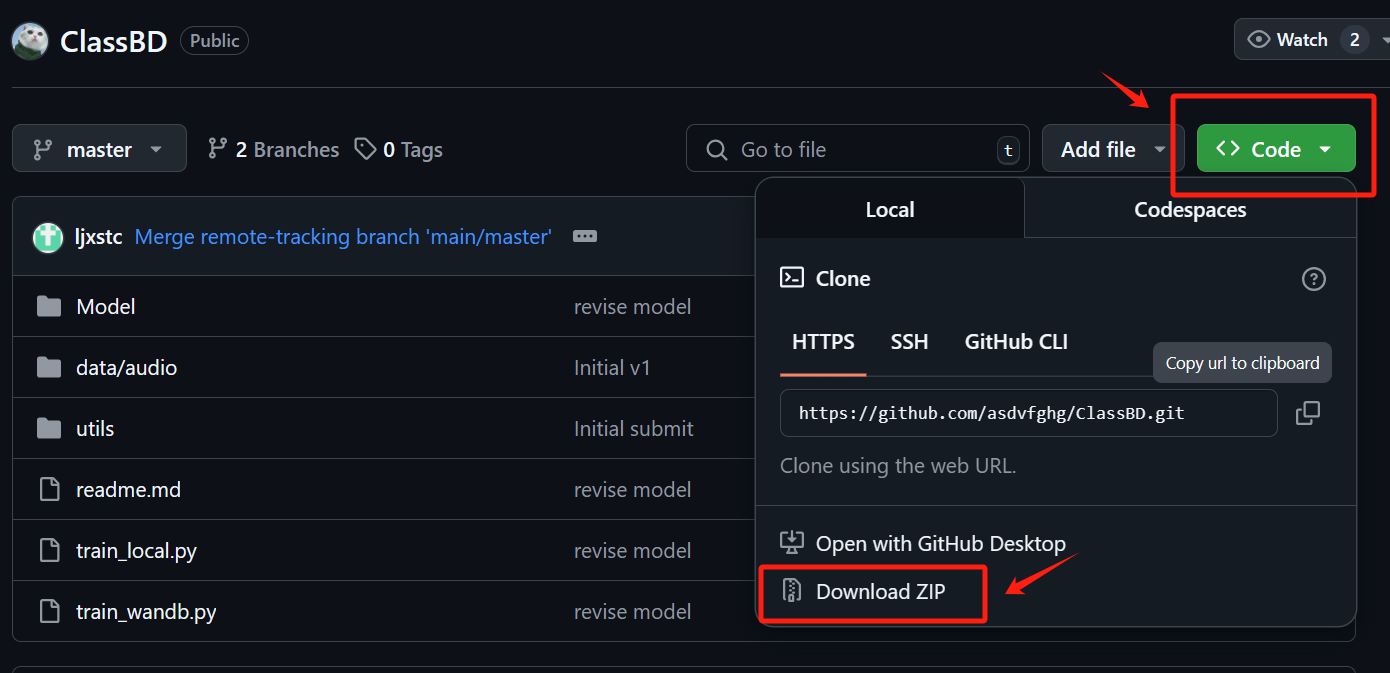Click the folder icon of utils
The image size is (1390, 673).
coord(49,428)
